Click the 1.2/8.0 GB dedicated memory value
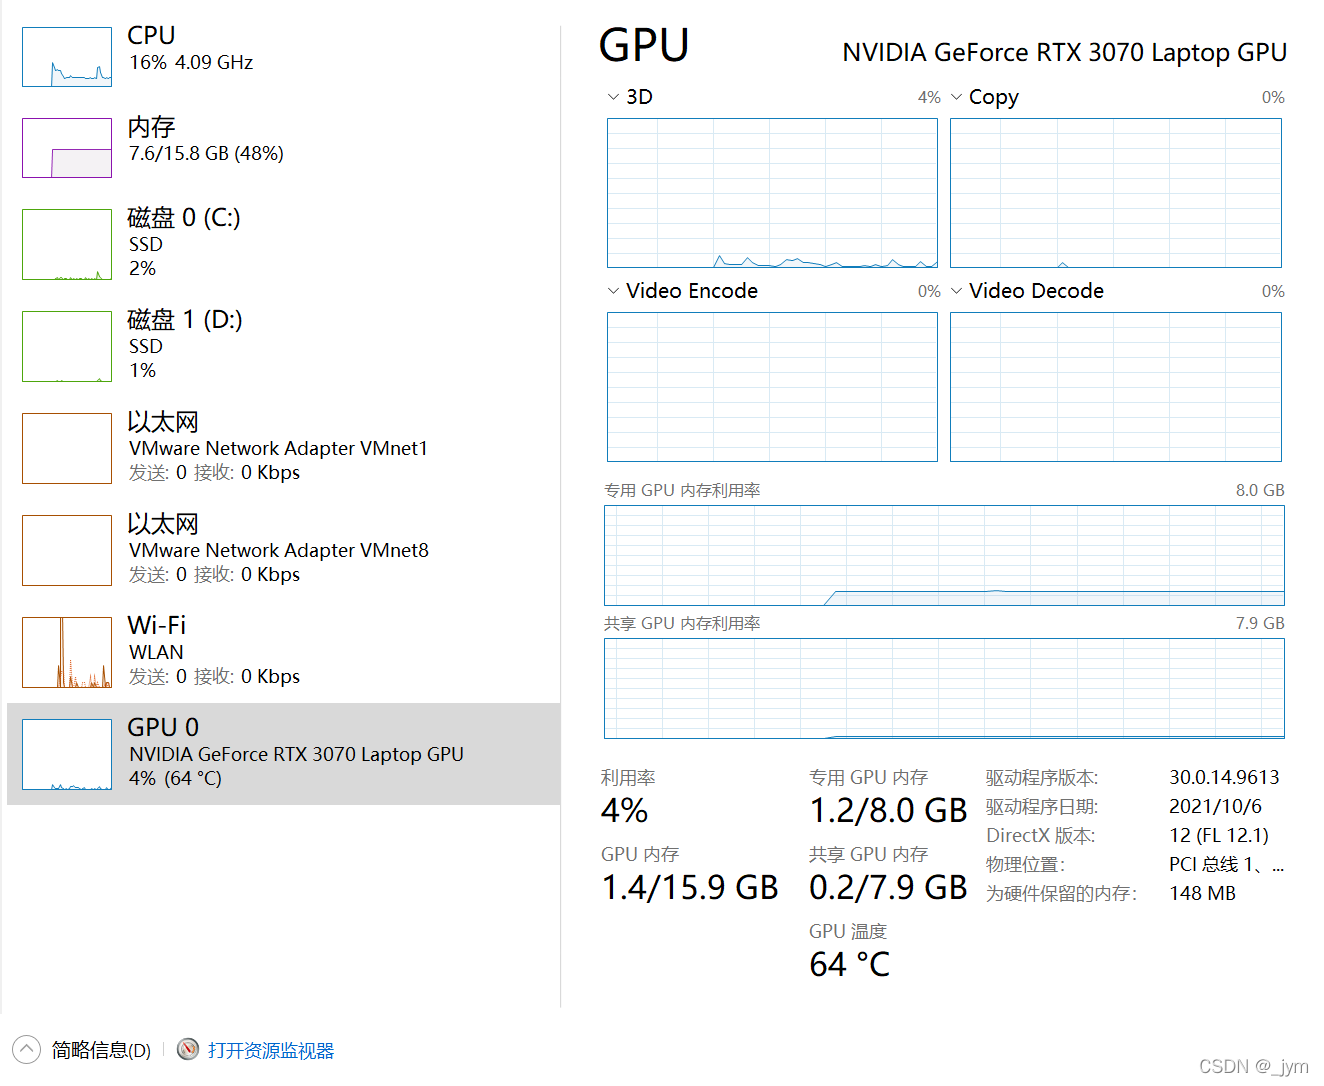 click(x=888, y=811)
